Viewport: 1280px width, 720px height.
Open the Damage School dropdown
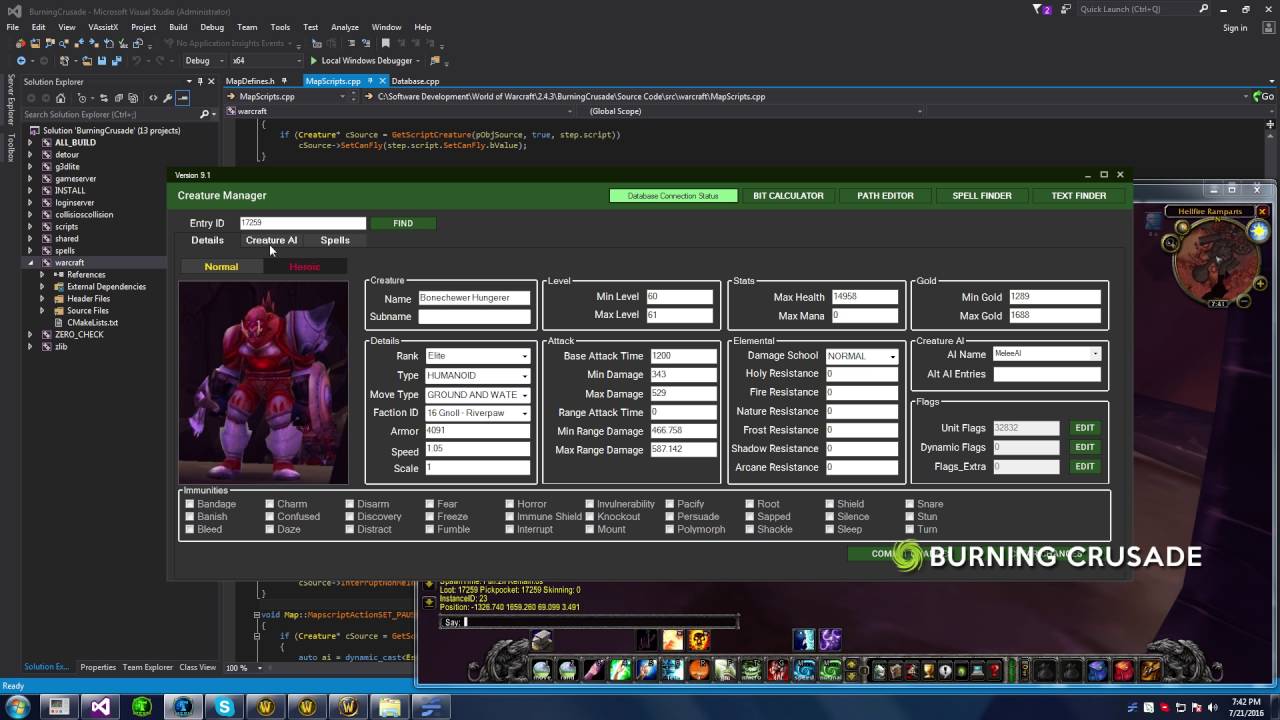coord(861,356)
